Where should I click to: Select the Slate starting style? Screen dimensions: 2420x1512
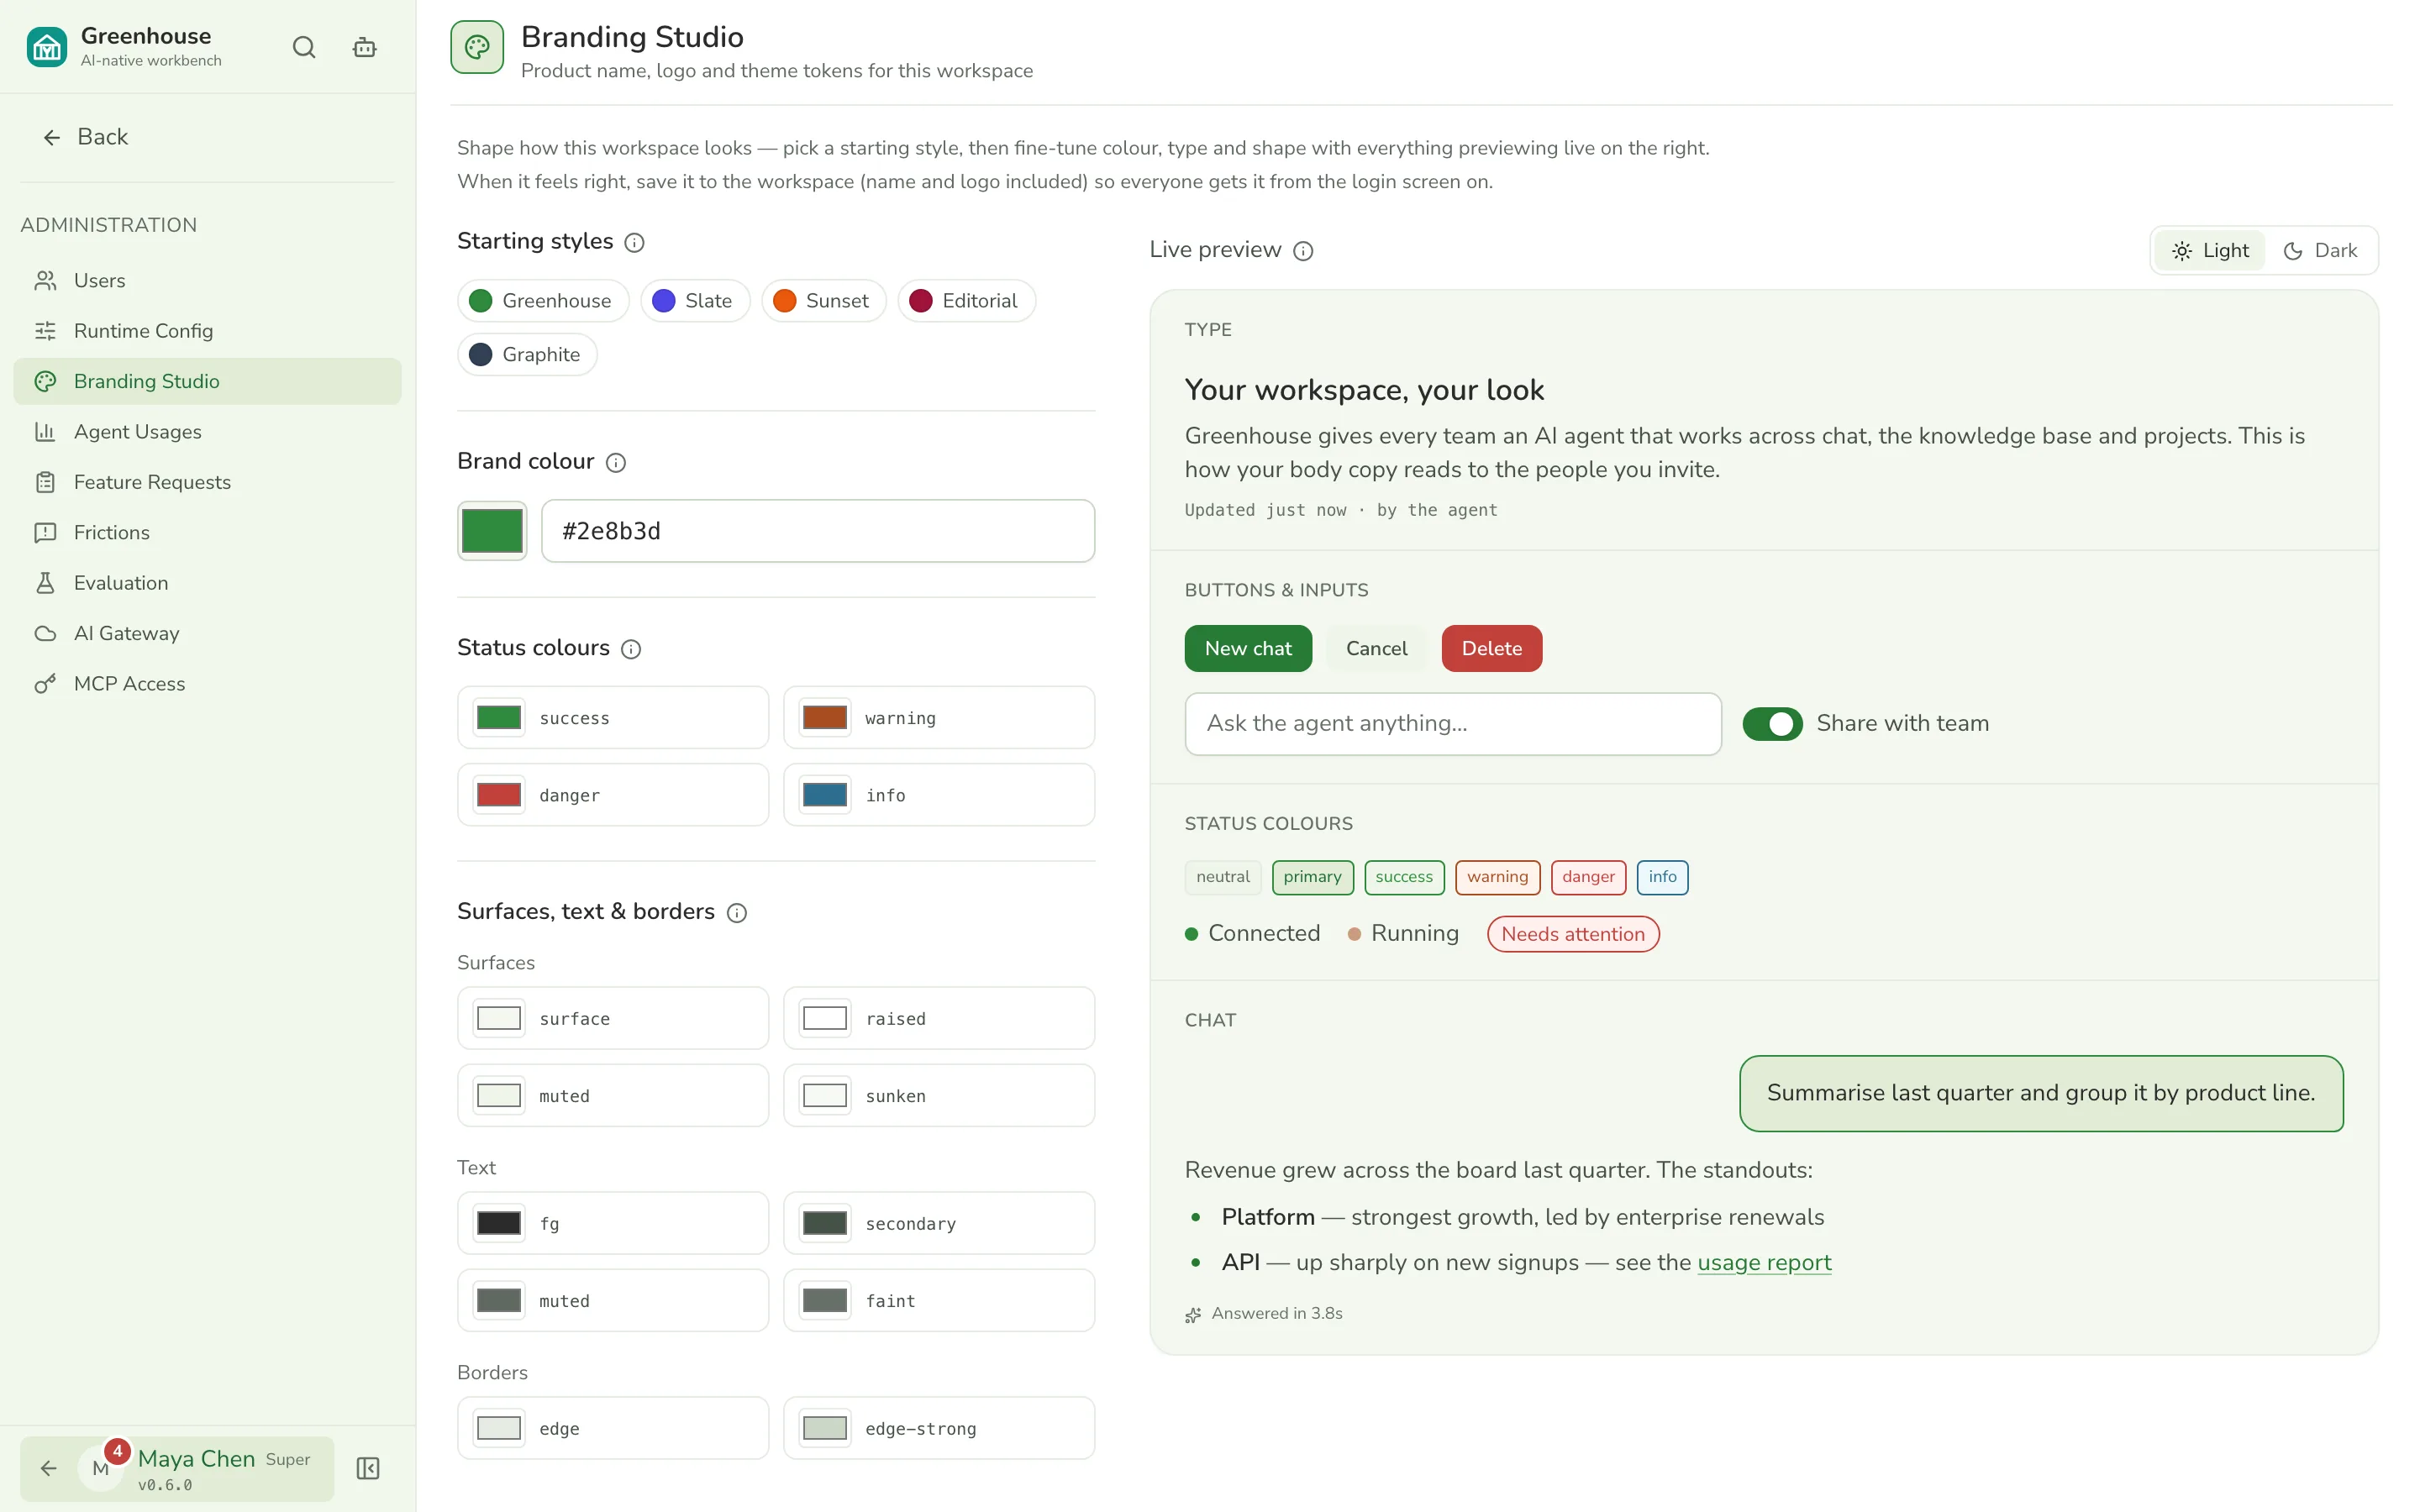tap(695, 301)
